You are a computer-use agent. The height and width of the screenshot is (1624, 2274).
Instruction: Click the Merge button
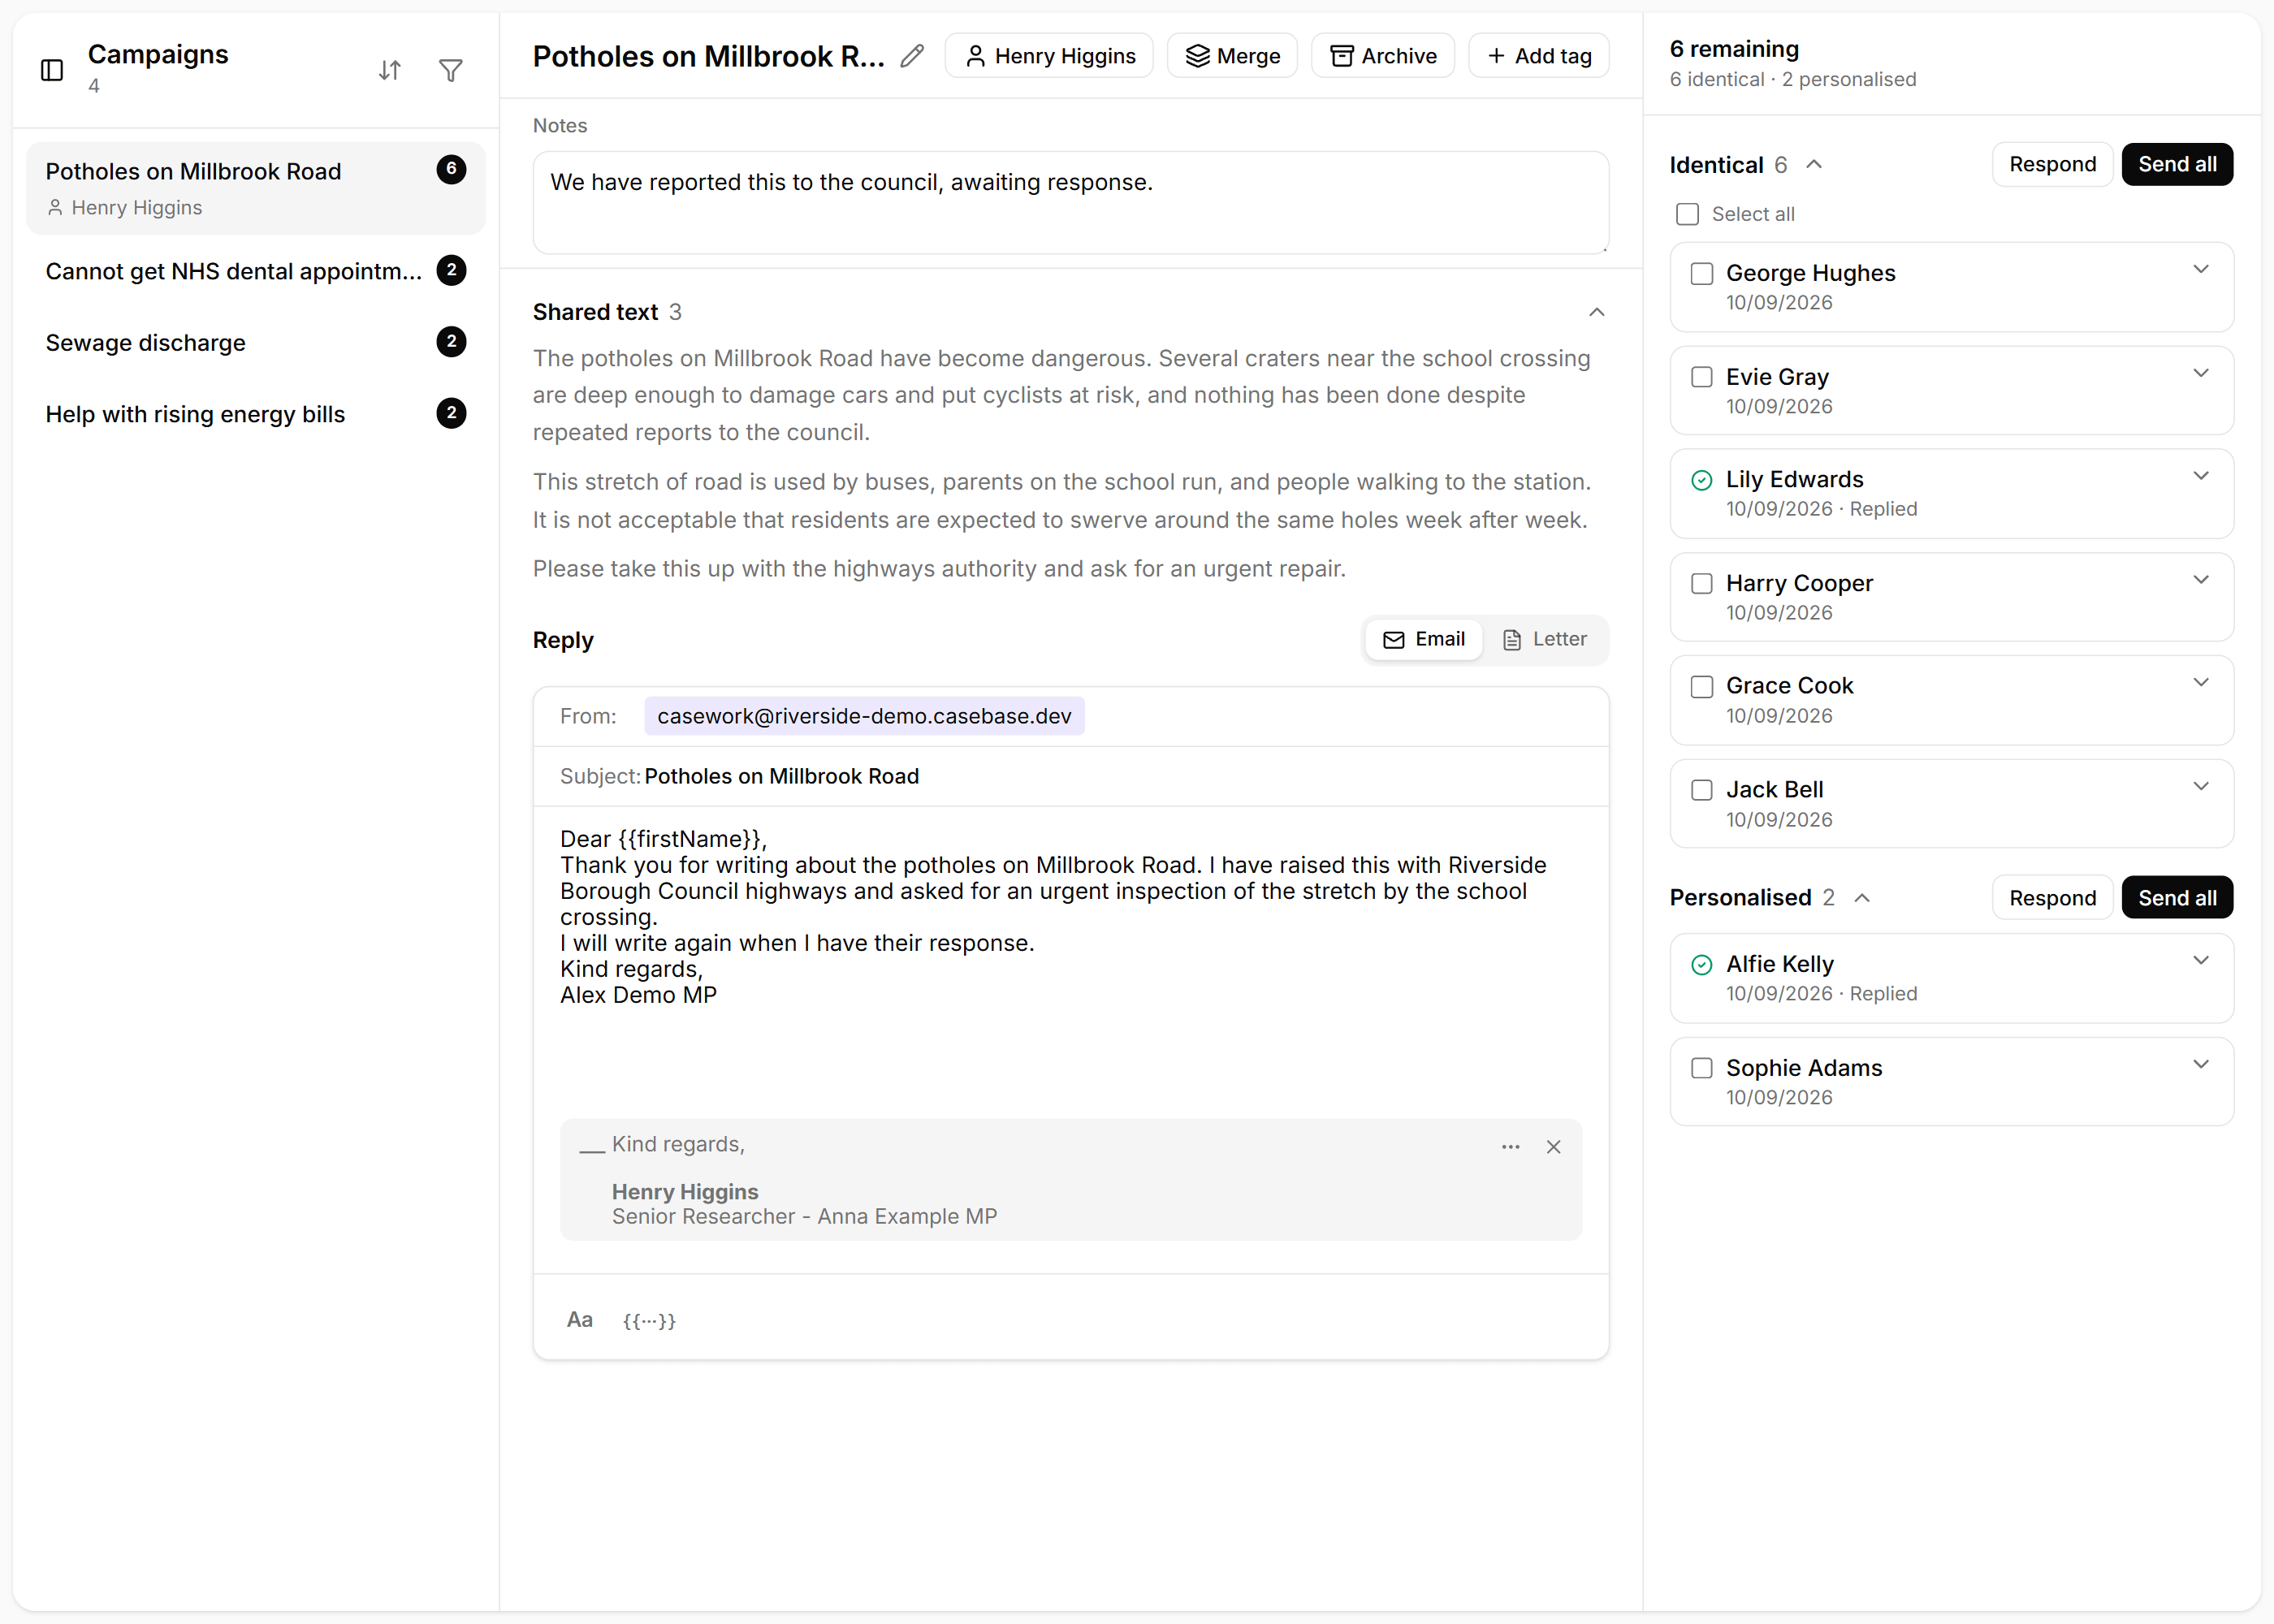pos(1232,56)
